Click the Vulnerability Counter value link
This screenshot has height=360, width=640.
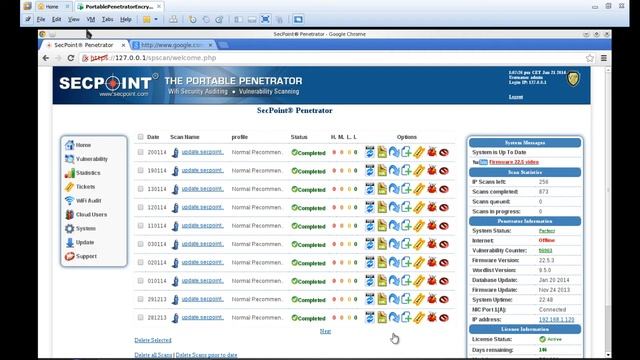545,251
